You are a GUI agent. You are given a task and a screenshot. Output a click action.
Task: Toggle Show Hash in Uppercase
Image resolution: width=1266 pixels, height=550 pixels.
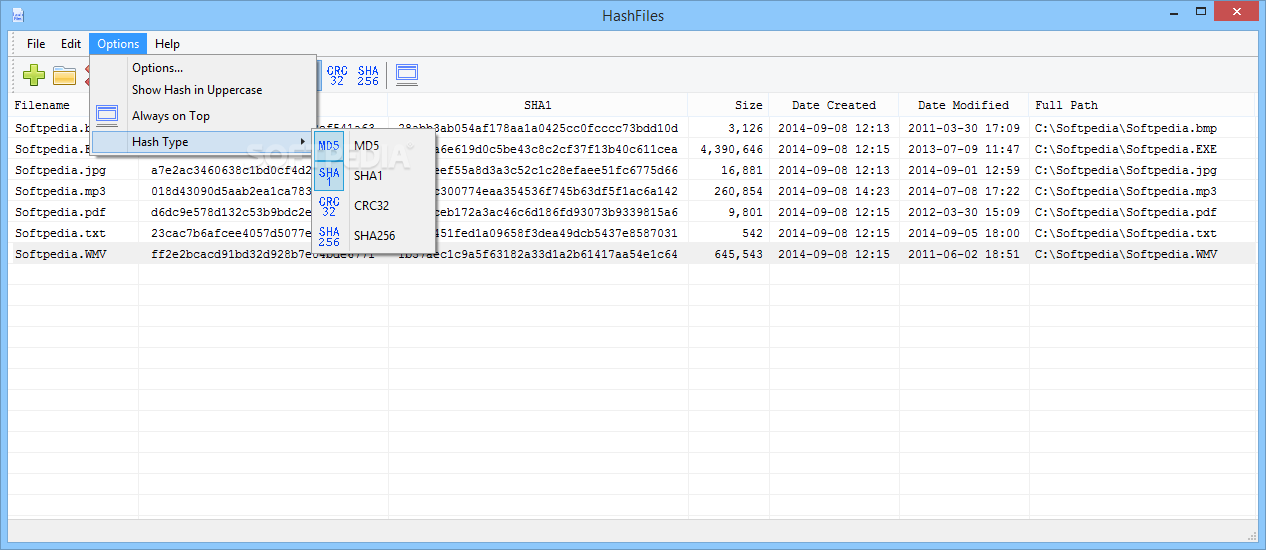click(204, 90)
